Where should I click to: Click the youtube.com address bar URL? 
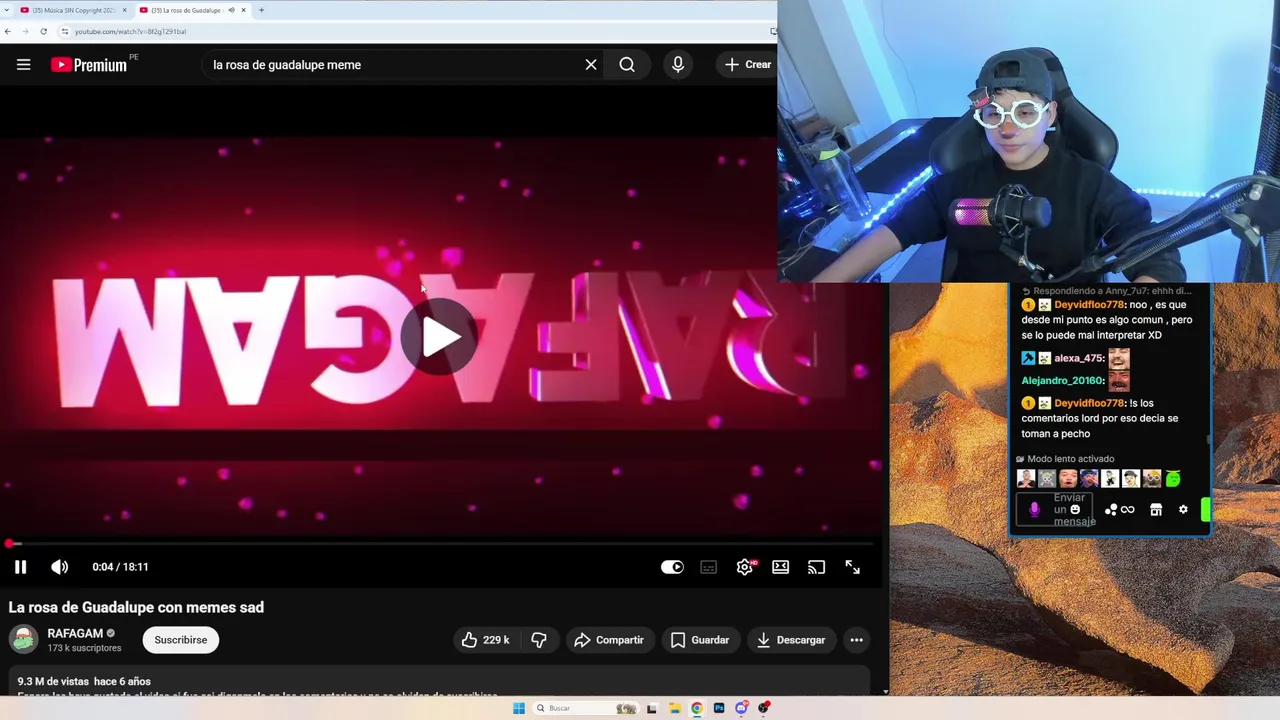130,31
